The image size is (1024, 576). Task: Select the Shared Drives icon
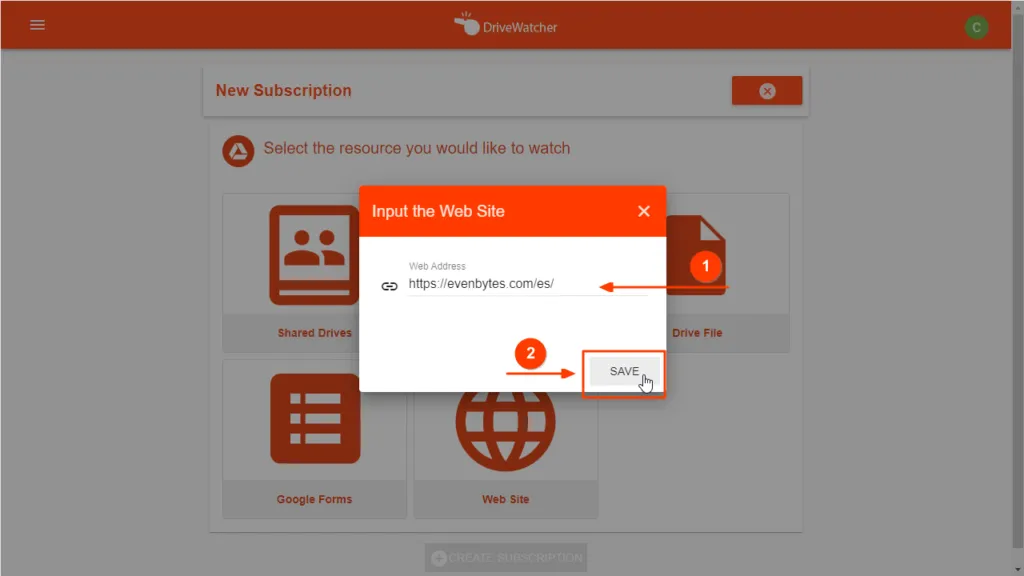[314, 255]
